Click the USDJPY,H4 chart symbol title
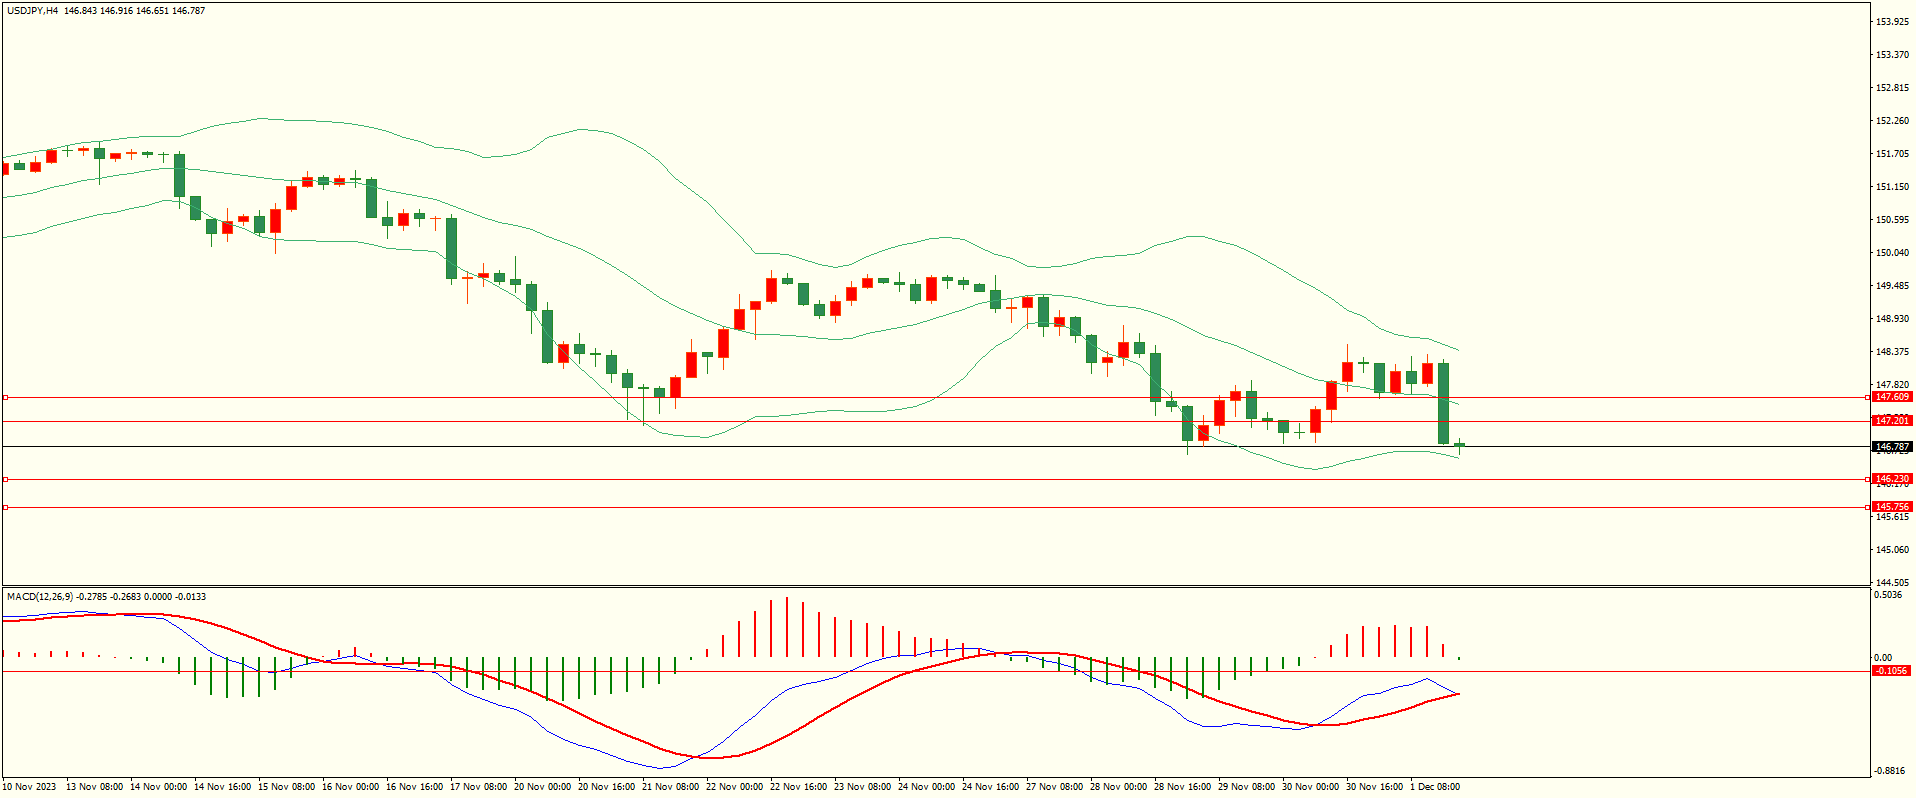This screenshot has height=798, width=1916. tap(32, 11)
